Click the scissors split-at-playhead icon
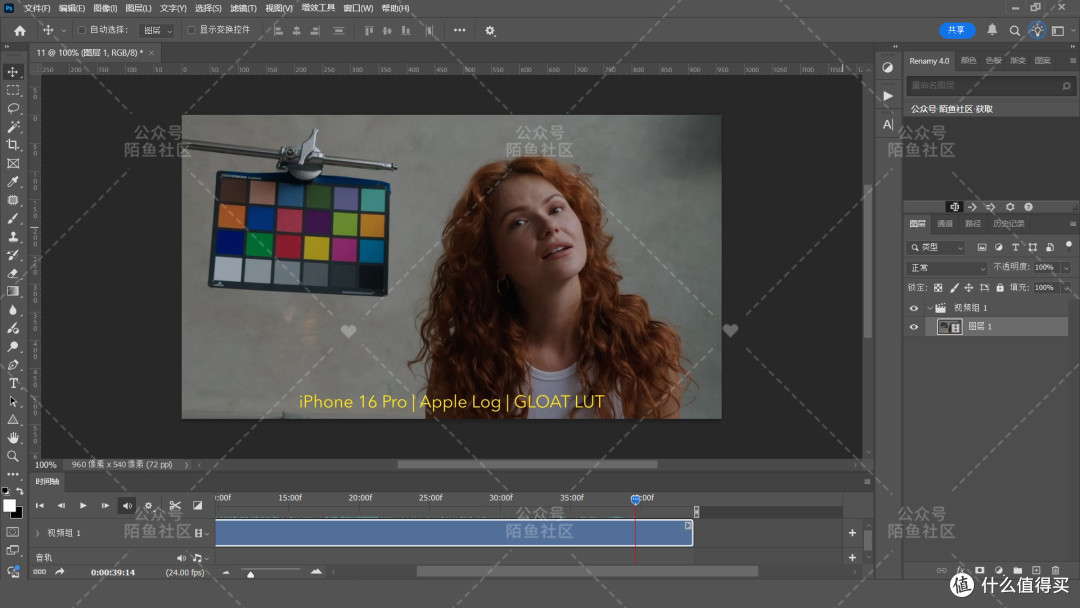This screenshot has height=608, width=1080. point(175,505)
